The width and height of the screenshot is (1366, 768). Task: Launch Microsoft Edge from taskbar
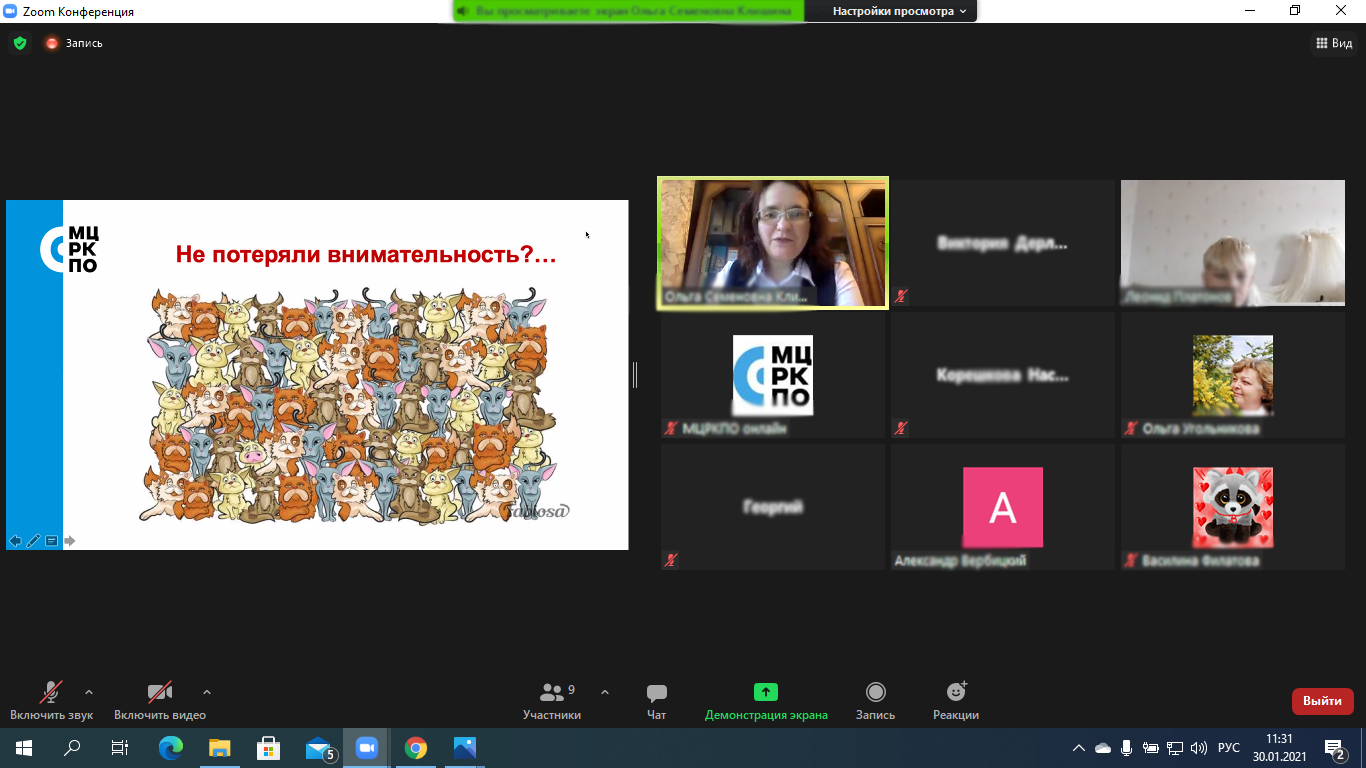pyautogui.click(x=171, y=747)
